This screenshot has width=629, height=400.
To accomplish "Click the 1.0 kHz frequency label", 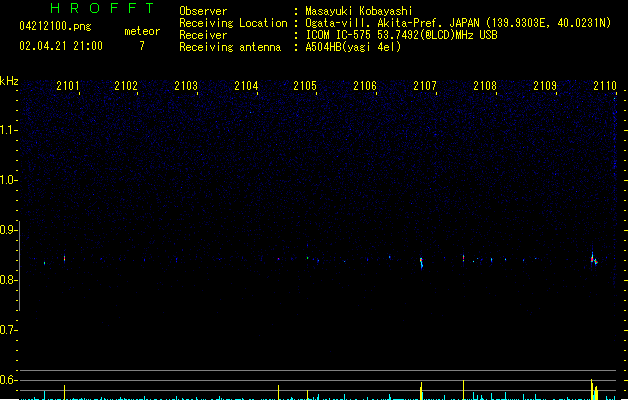I will point(8,180).
